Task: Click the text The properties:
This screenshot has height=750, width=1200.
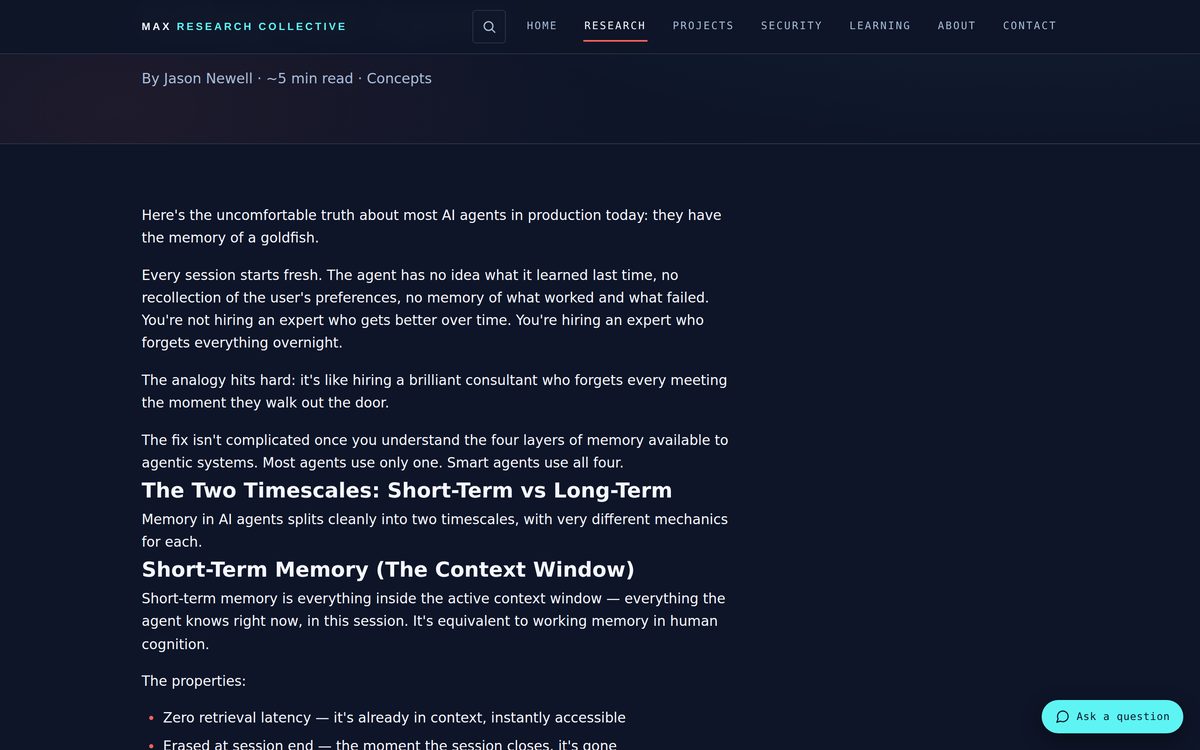Action: [194, 681]
